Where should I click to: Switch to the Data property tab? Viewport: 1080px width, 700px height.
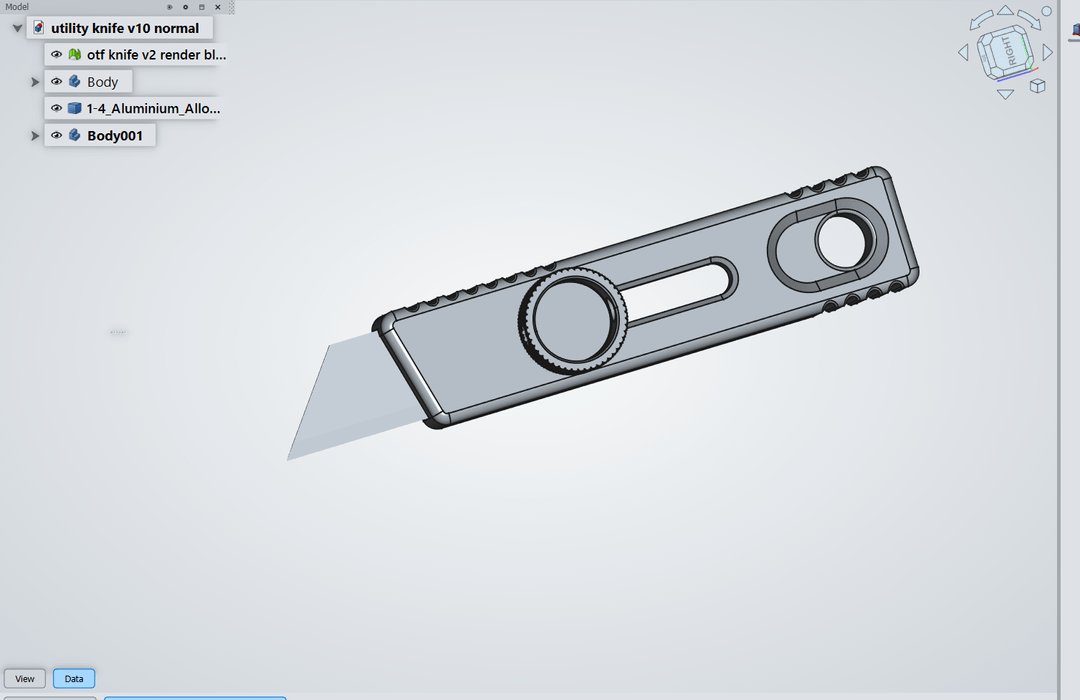pos(74,679)
